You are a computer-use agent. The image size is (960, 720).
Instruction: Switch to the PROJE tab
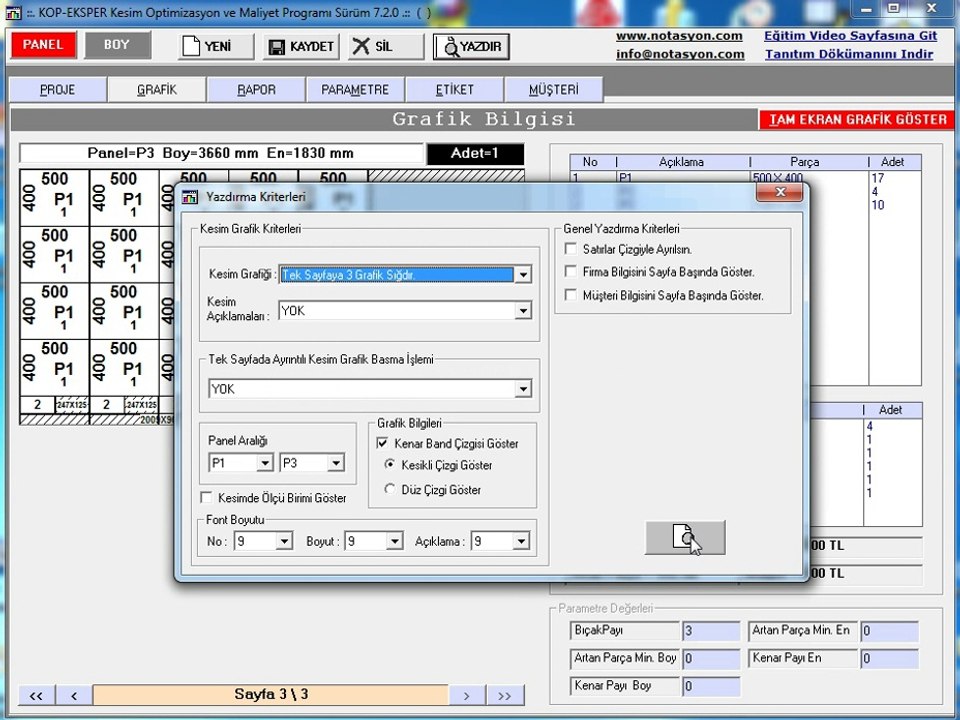tap(58, 90)
